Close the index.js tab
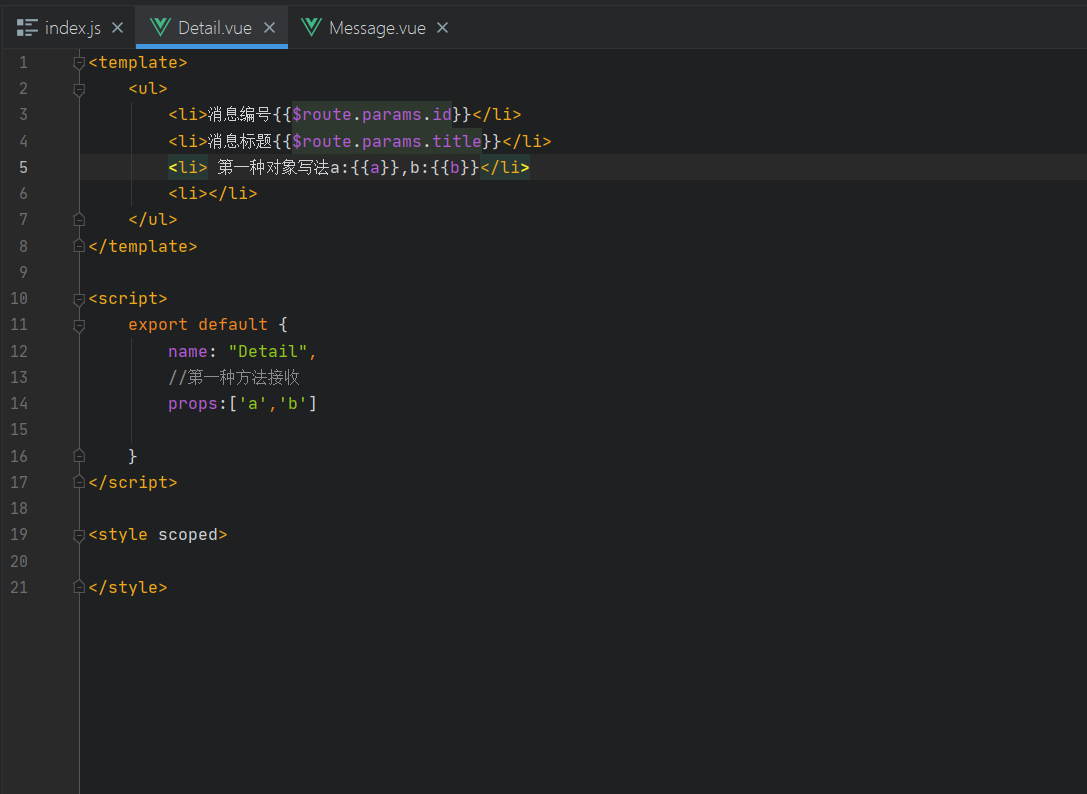The image size is (1087, 794). click(x=118, y=28)
